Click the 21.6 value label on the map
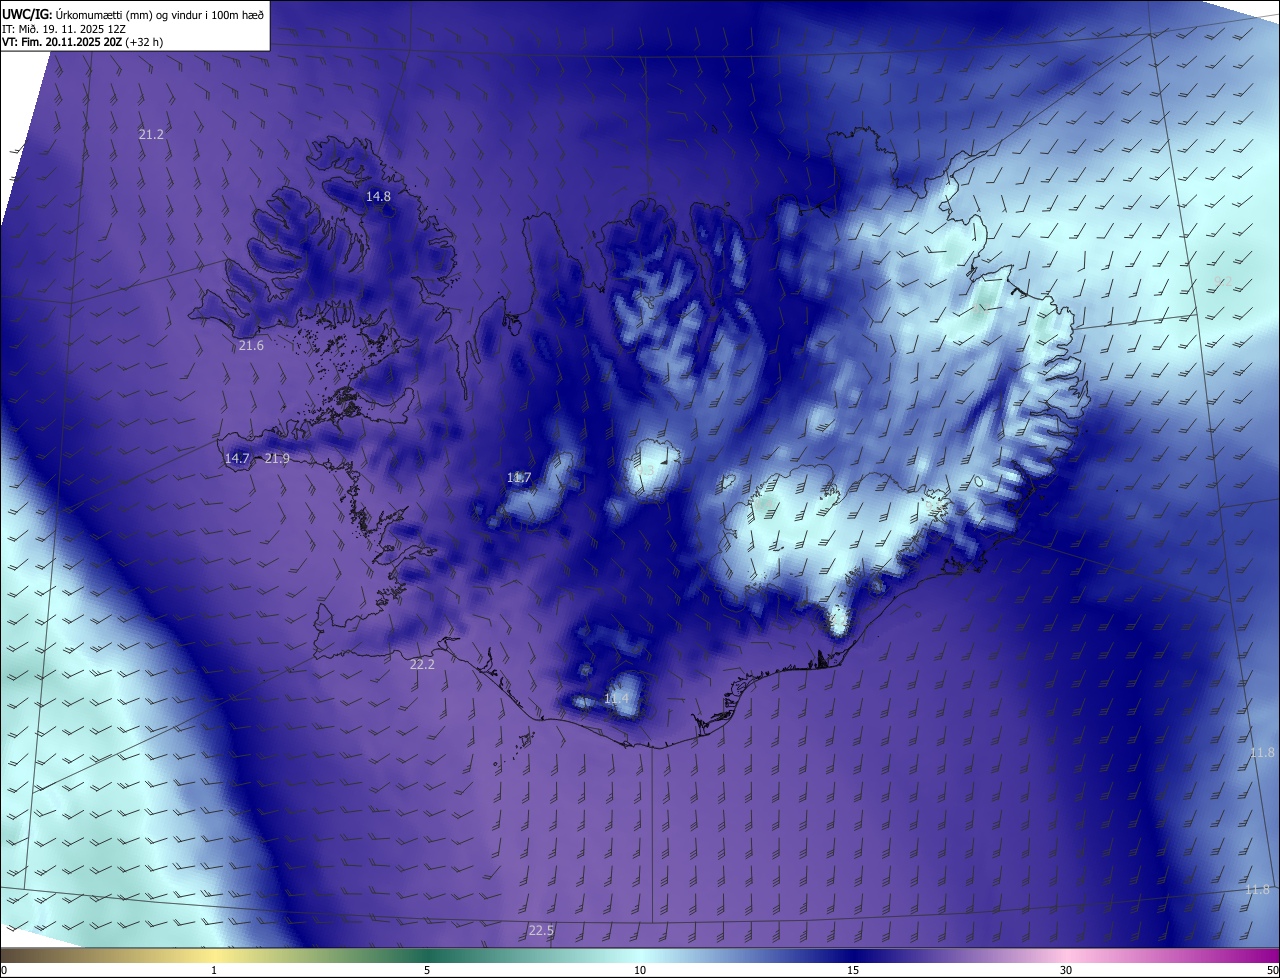 pos(251,346)
